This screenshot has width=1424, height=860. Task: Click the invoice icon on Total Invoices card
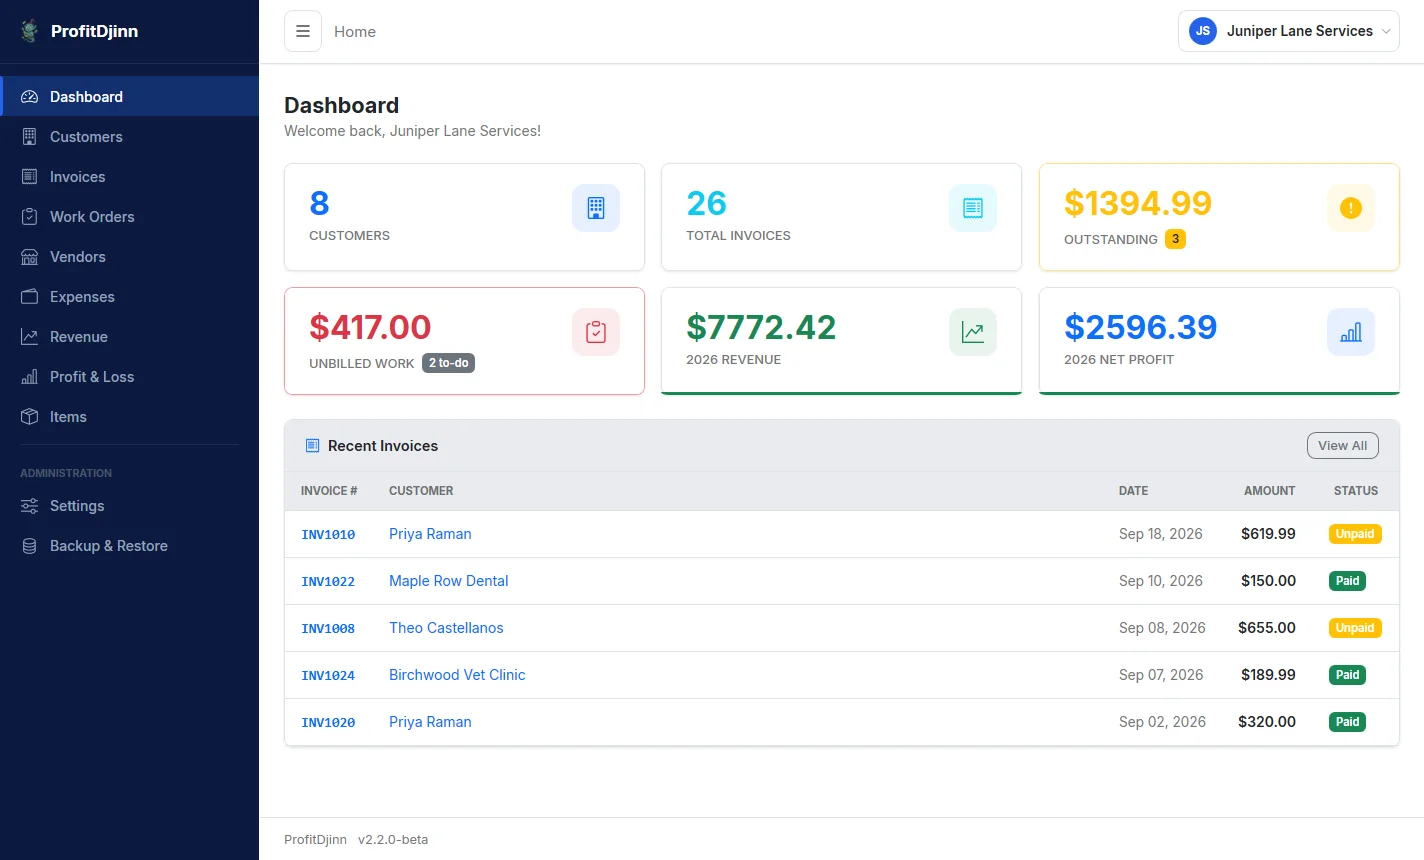pyautogui.click(x=973, y=208)
